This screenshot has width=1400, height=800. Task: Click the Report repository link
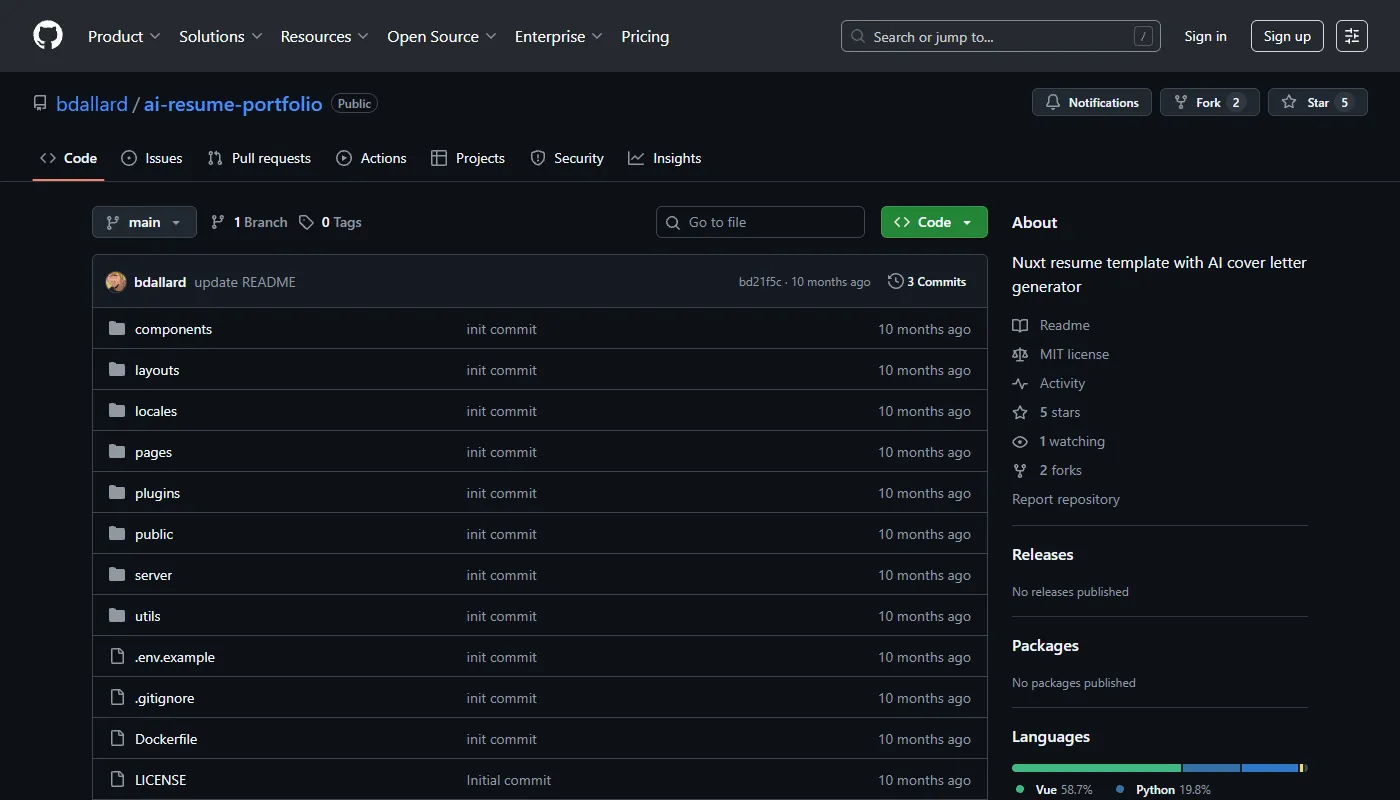1066,499
